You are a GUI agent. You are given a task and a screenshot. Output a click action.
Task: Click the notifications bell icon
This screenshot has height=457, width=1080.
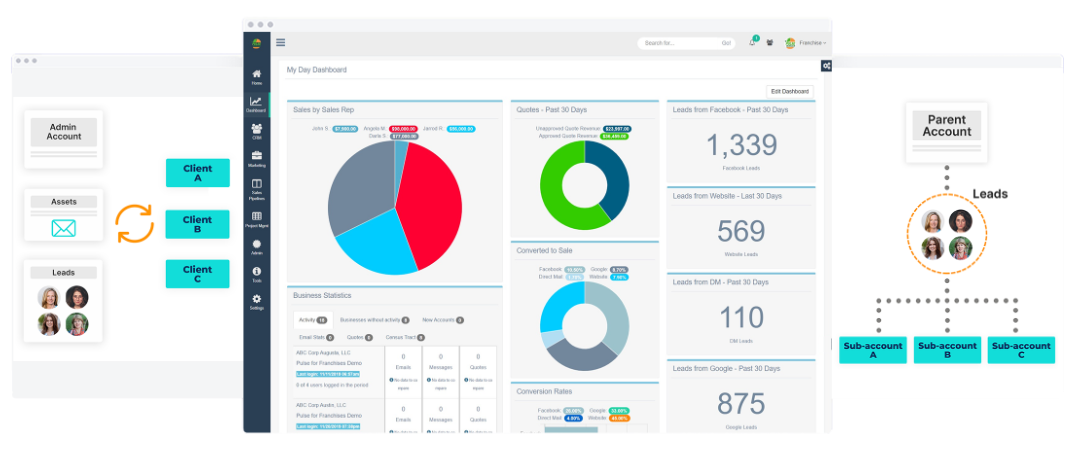(753, 43)
